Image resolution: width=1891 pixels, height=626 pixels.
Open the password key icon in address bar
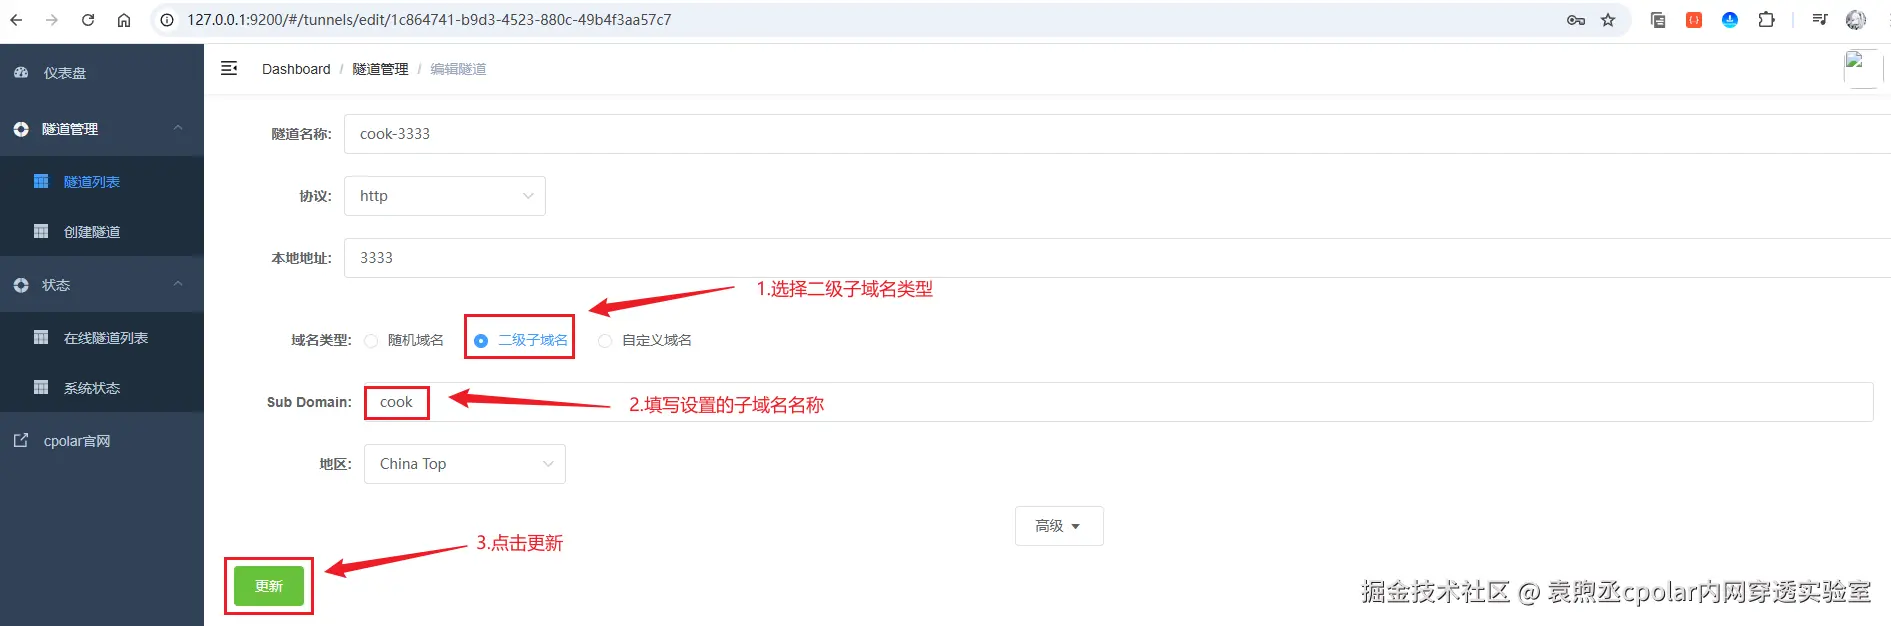click(1576, 20)
